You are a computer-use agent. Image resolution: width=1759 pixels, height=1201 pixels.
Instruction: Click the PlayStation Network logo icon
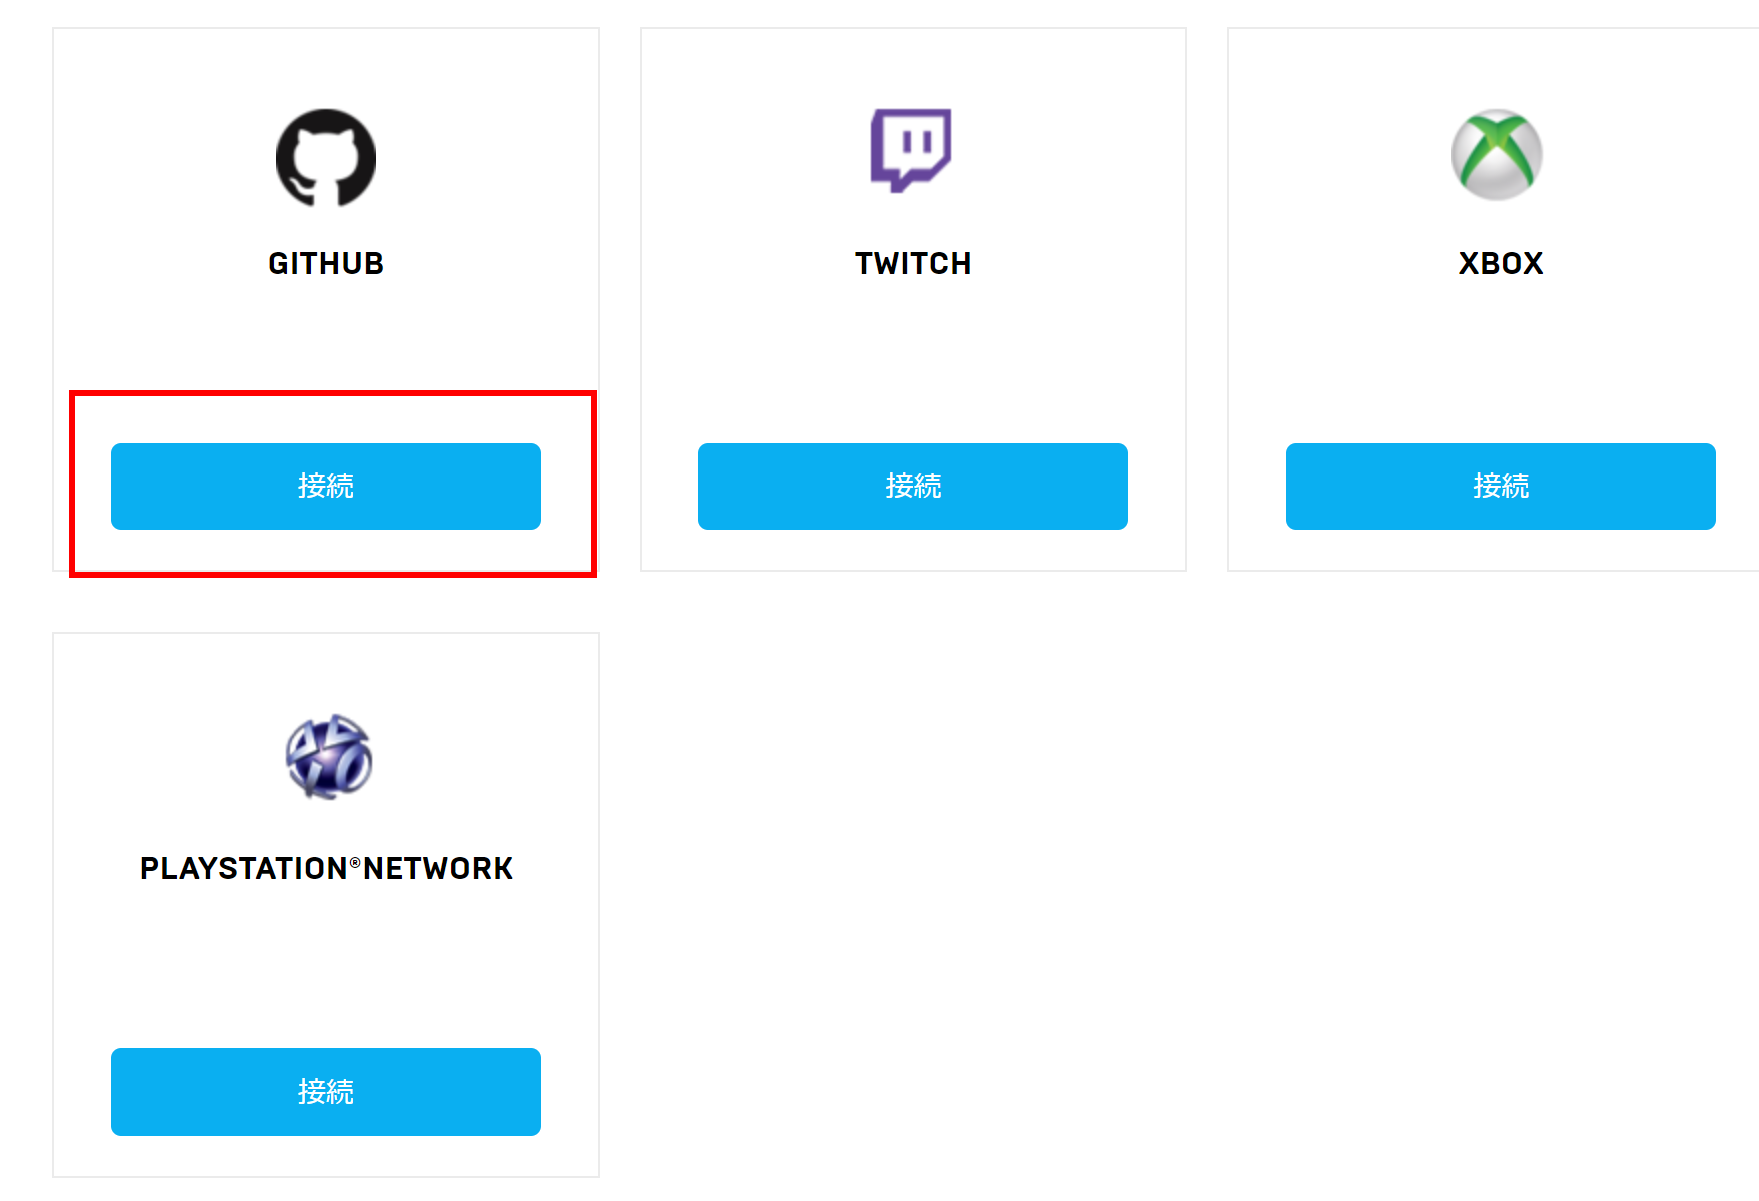pos(328,757)
